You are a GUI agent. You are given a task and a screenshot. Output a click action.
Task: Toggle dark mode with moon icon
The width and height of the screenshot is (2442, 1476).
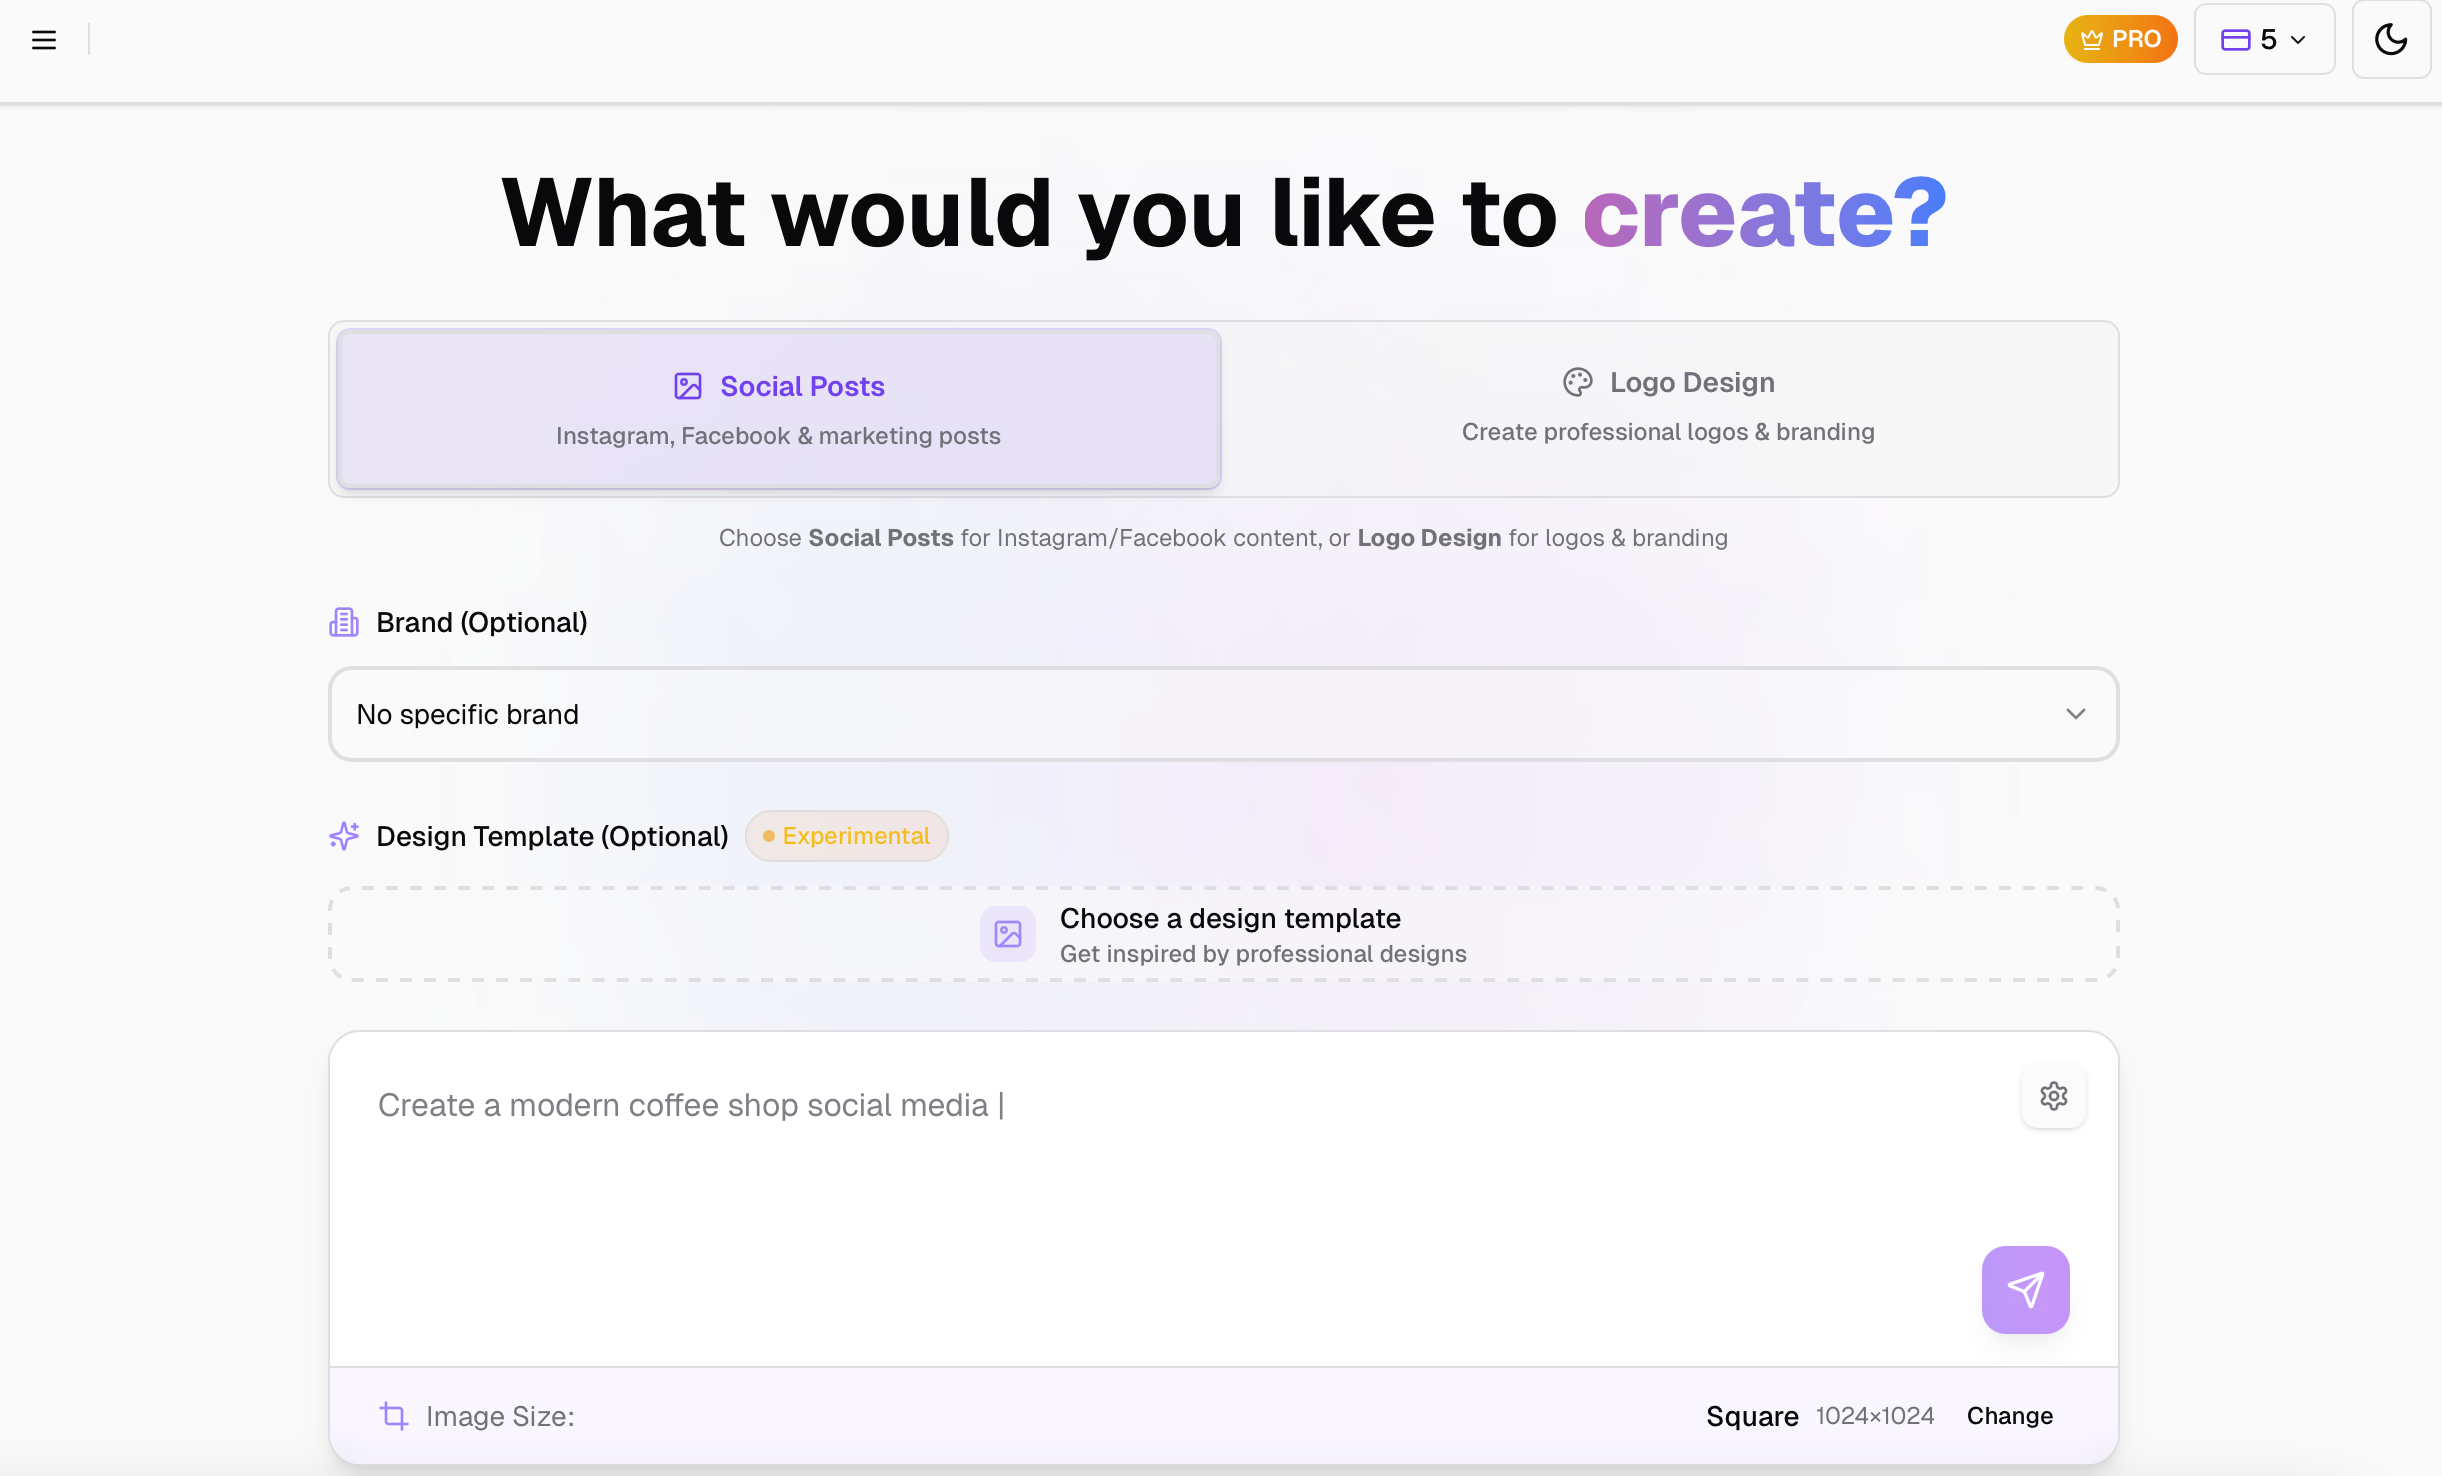click(x=2390, y=40)
